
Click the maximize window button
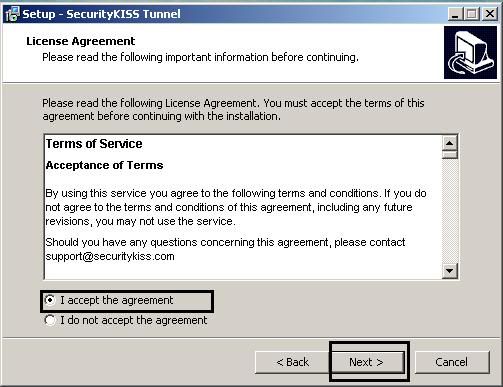[472, 14]
